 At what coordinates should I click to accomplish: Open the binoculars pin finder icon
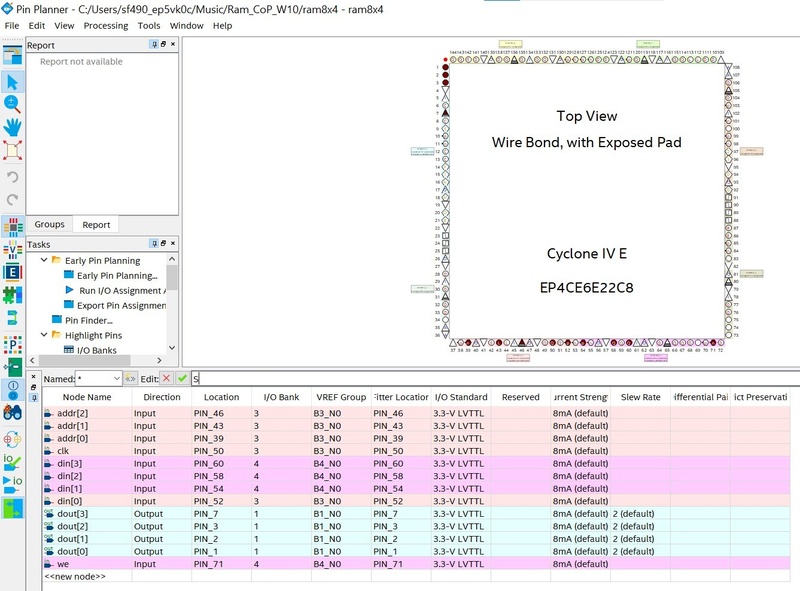(x=13, y=412)
